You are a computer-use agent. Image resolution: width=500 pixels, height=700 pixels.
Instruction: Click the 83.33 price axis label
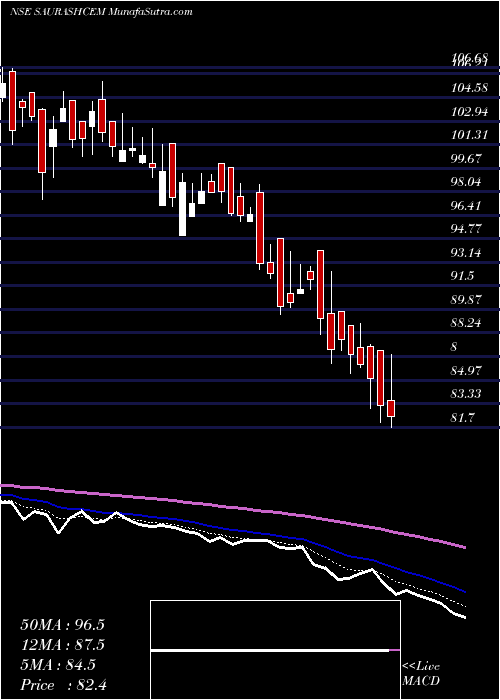[467, 394]
